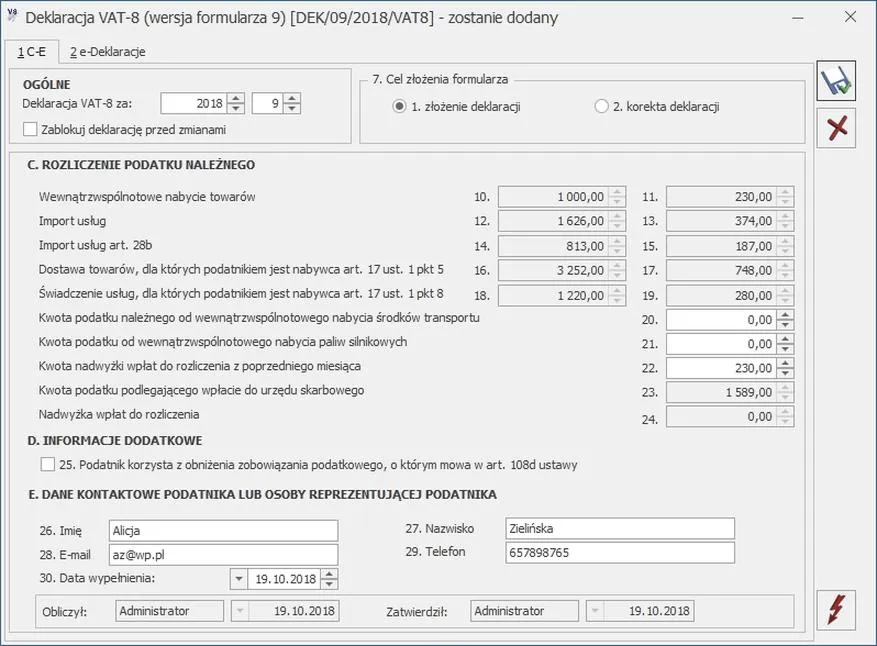
Task: Click the Data wypełnienia date 19.10.2018
Action: coord(285,579)
